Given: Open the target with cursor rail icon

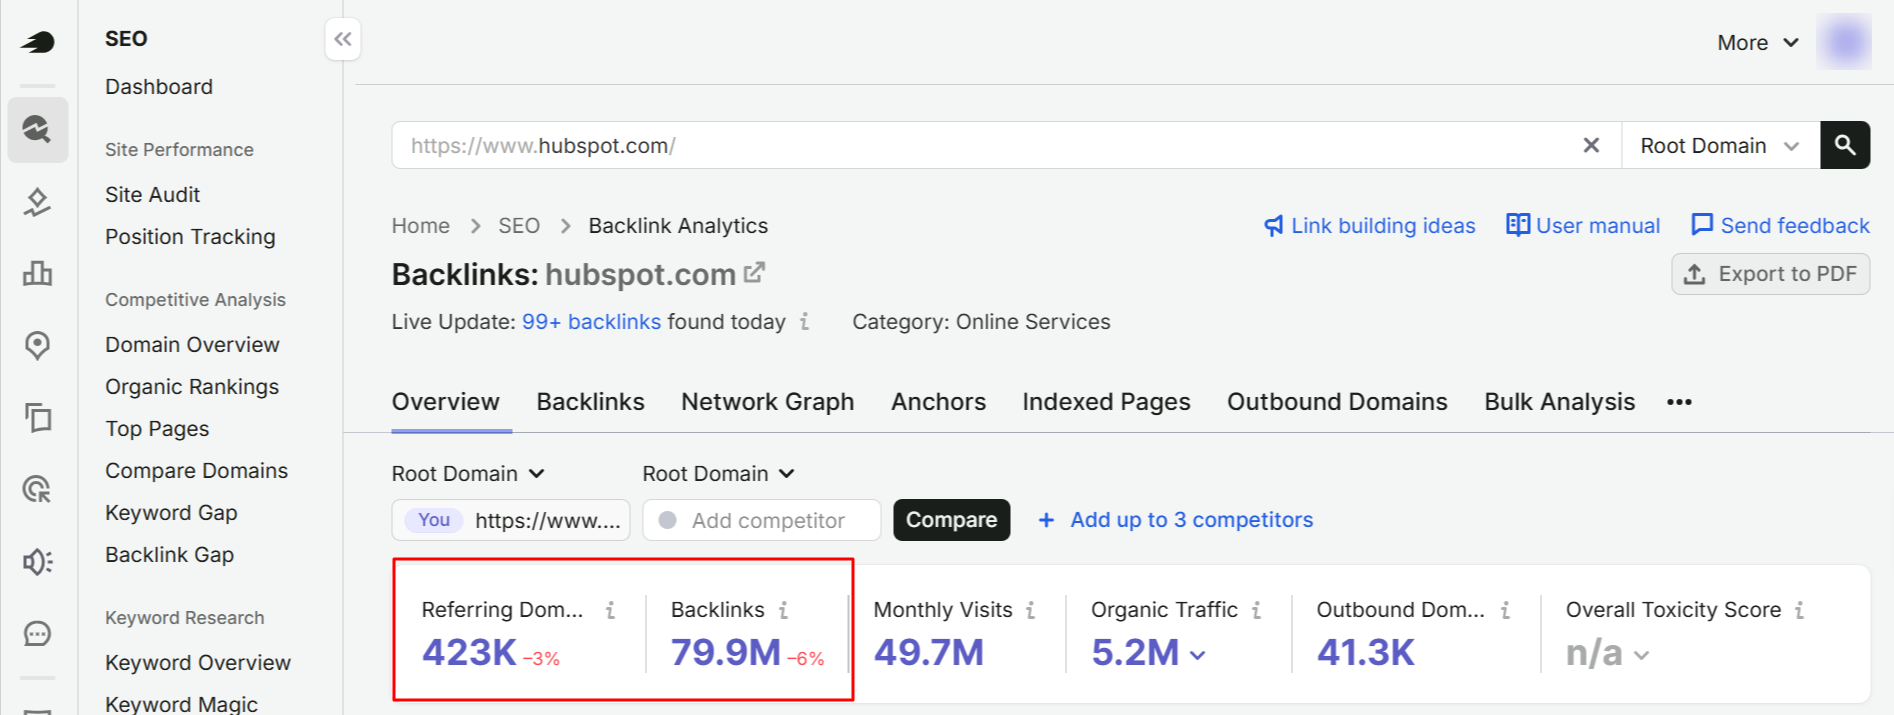Looking at the screenshot, I should (x=38, y=489).
